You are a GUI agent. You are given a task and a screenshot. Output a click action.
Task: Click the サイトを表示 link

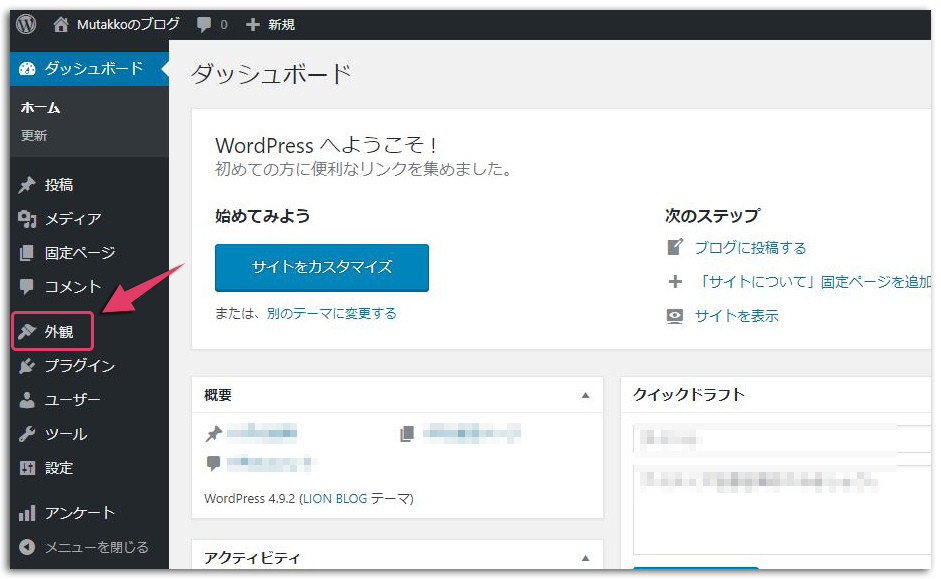tap(736, 316)
